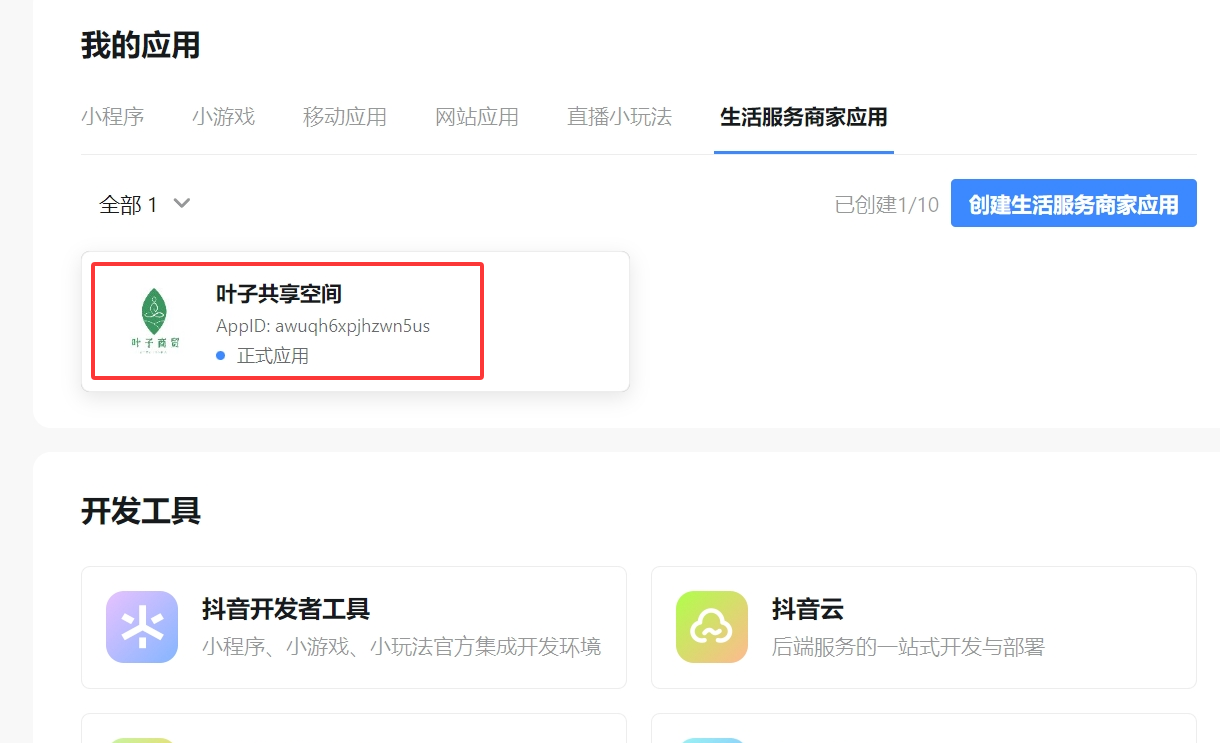
Task: Switch to the 小游戏 tab
Action: coord(224,117)
